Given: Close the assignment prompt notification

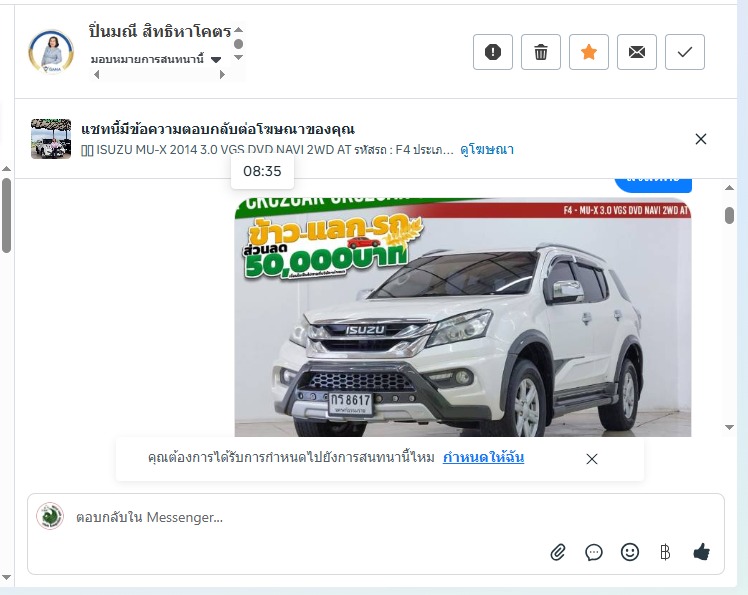Looking at the screenshot, I should click(592, 459).
